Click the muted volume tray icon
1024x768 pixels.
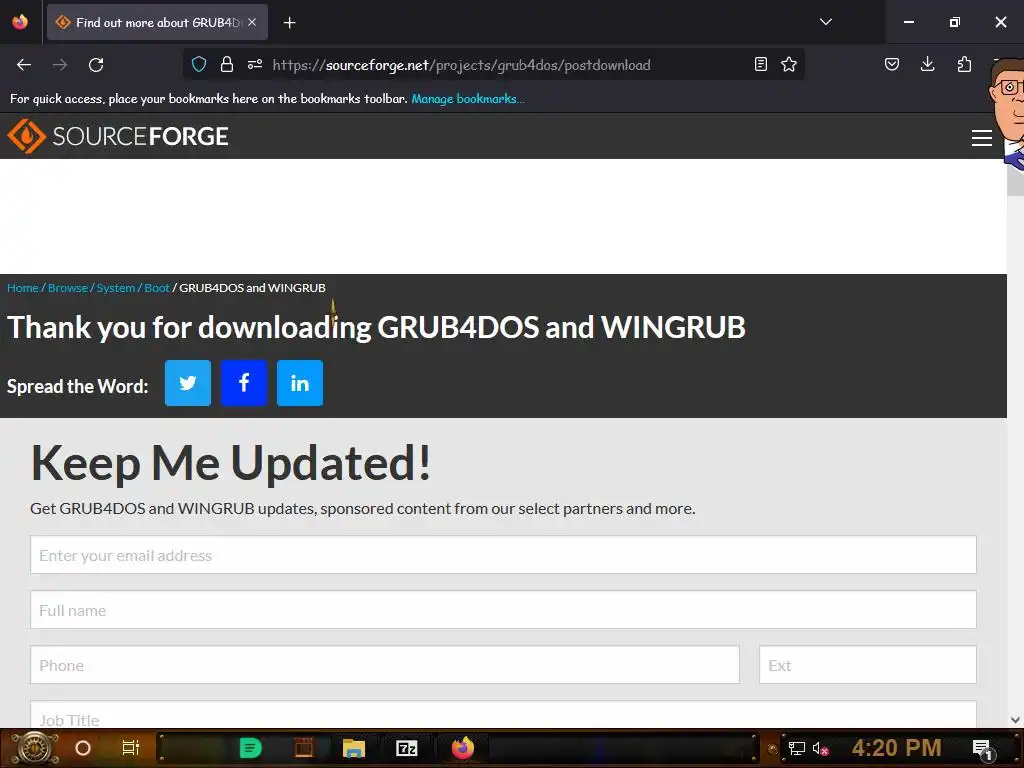pos(820,748)
